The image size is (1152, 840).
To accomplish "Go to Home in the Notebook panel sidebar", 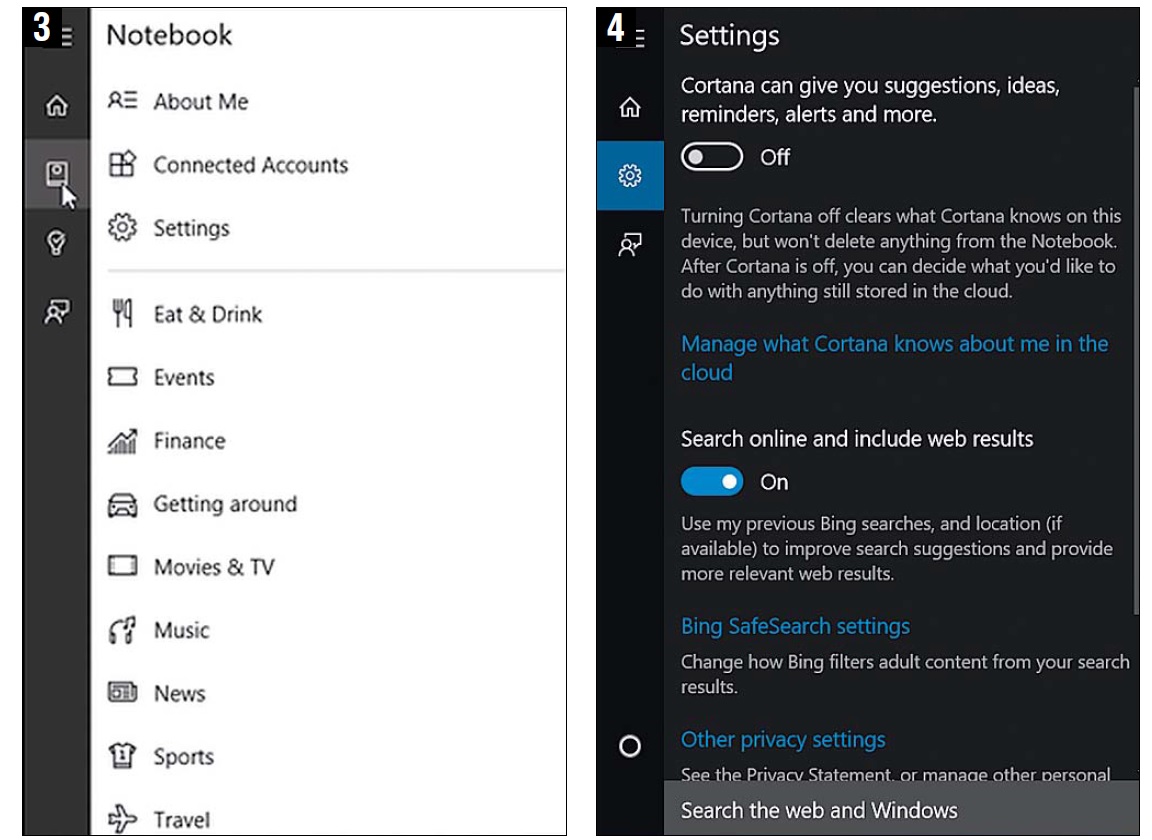I will point(57,106).
